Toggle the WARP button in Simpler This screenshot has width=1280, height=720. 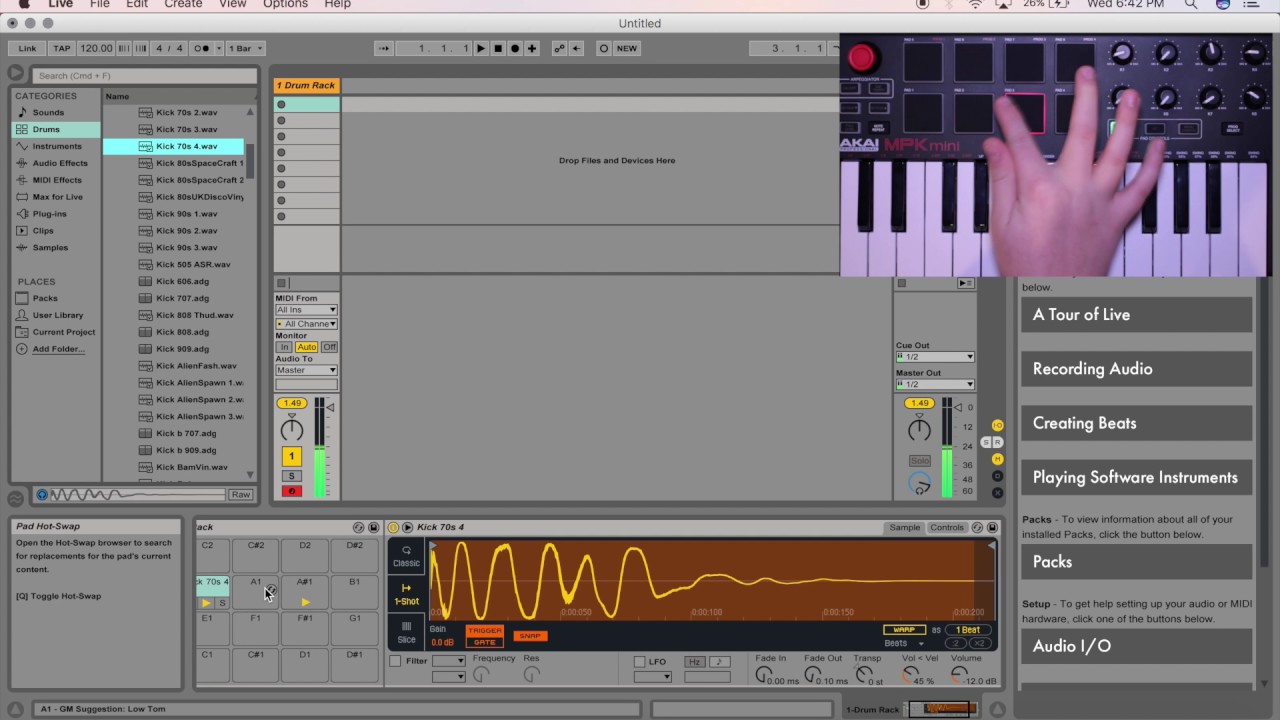(903, 630)
